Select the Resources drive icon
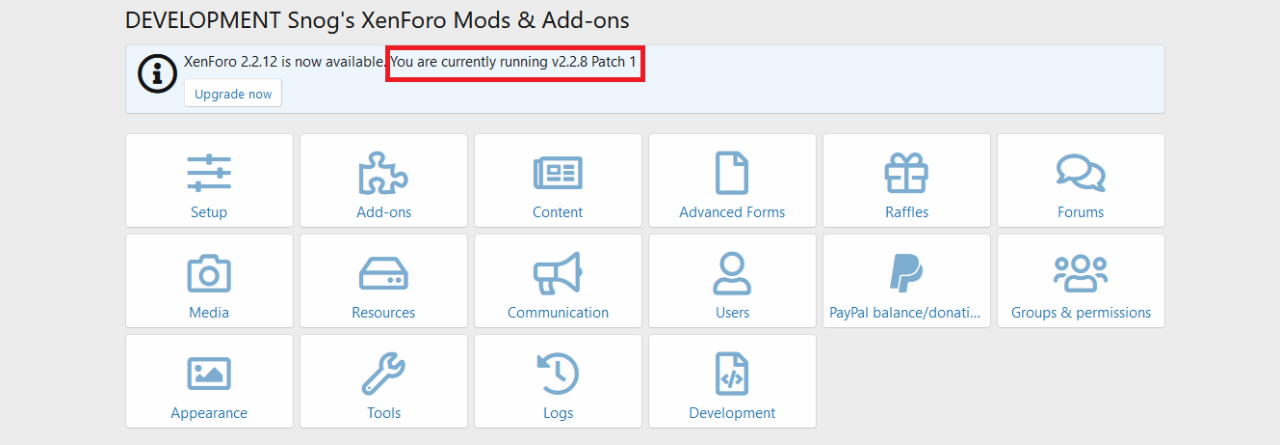1280x445 pixels. click(383, 273)
